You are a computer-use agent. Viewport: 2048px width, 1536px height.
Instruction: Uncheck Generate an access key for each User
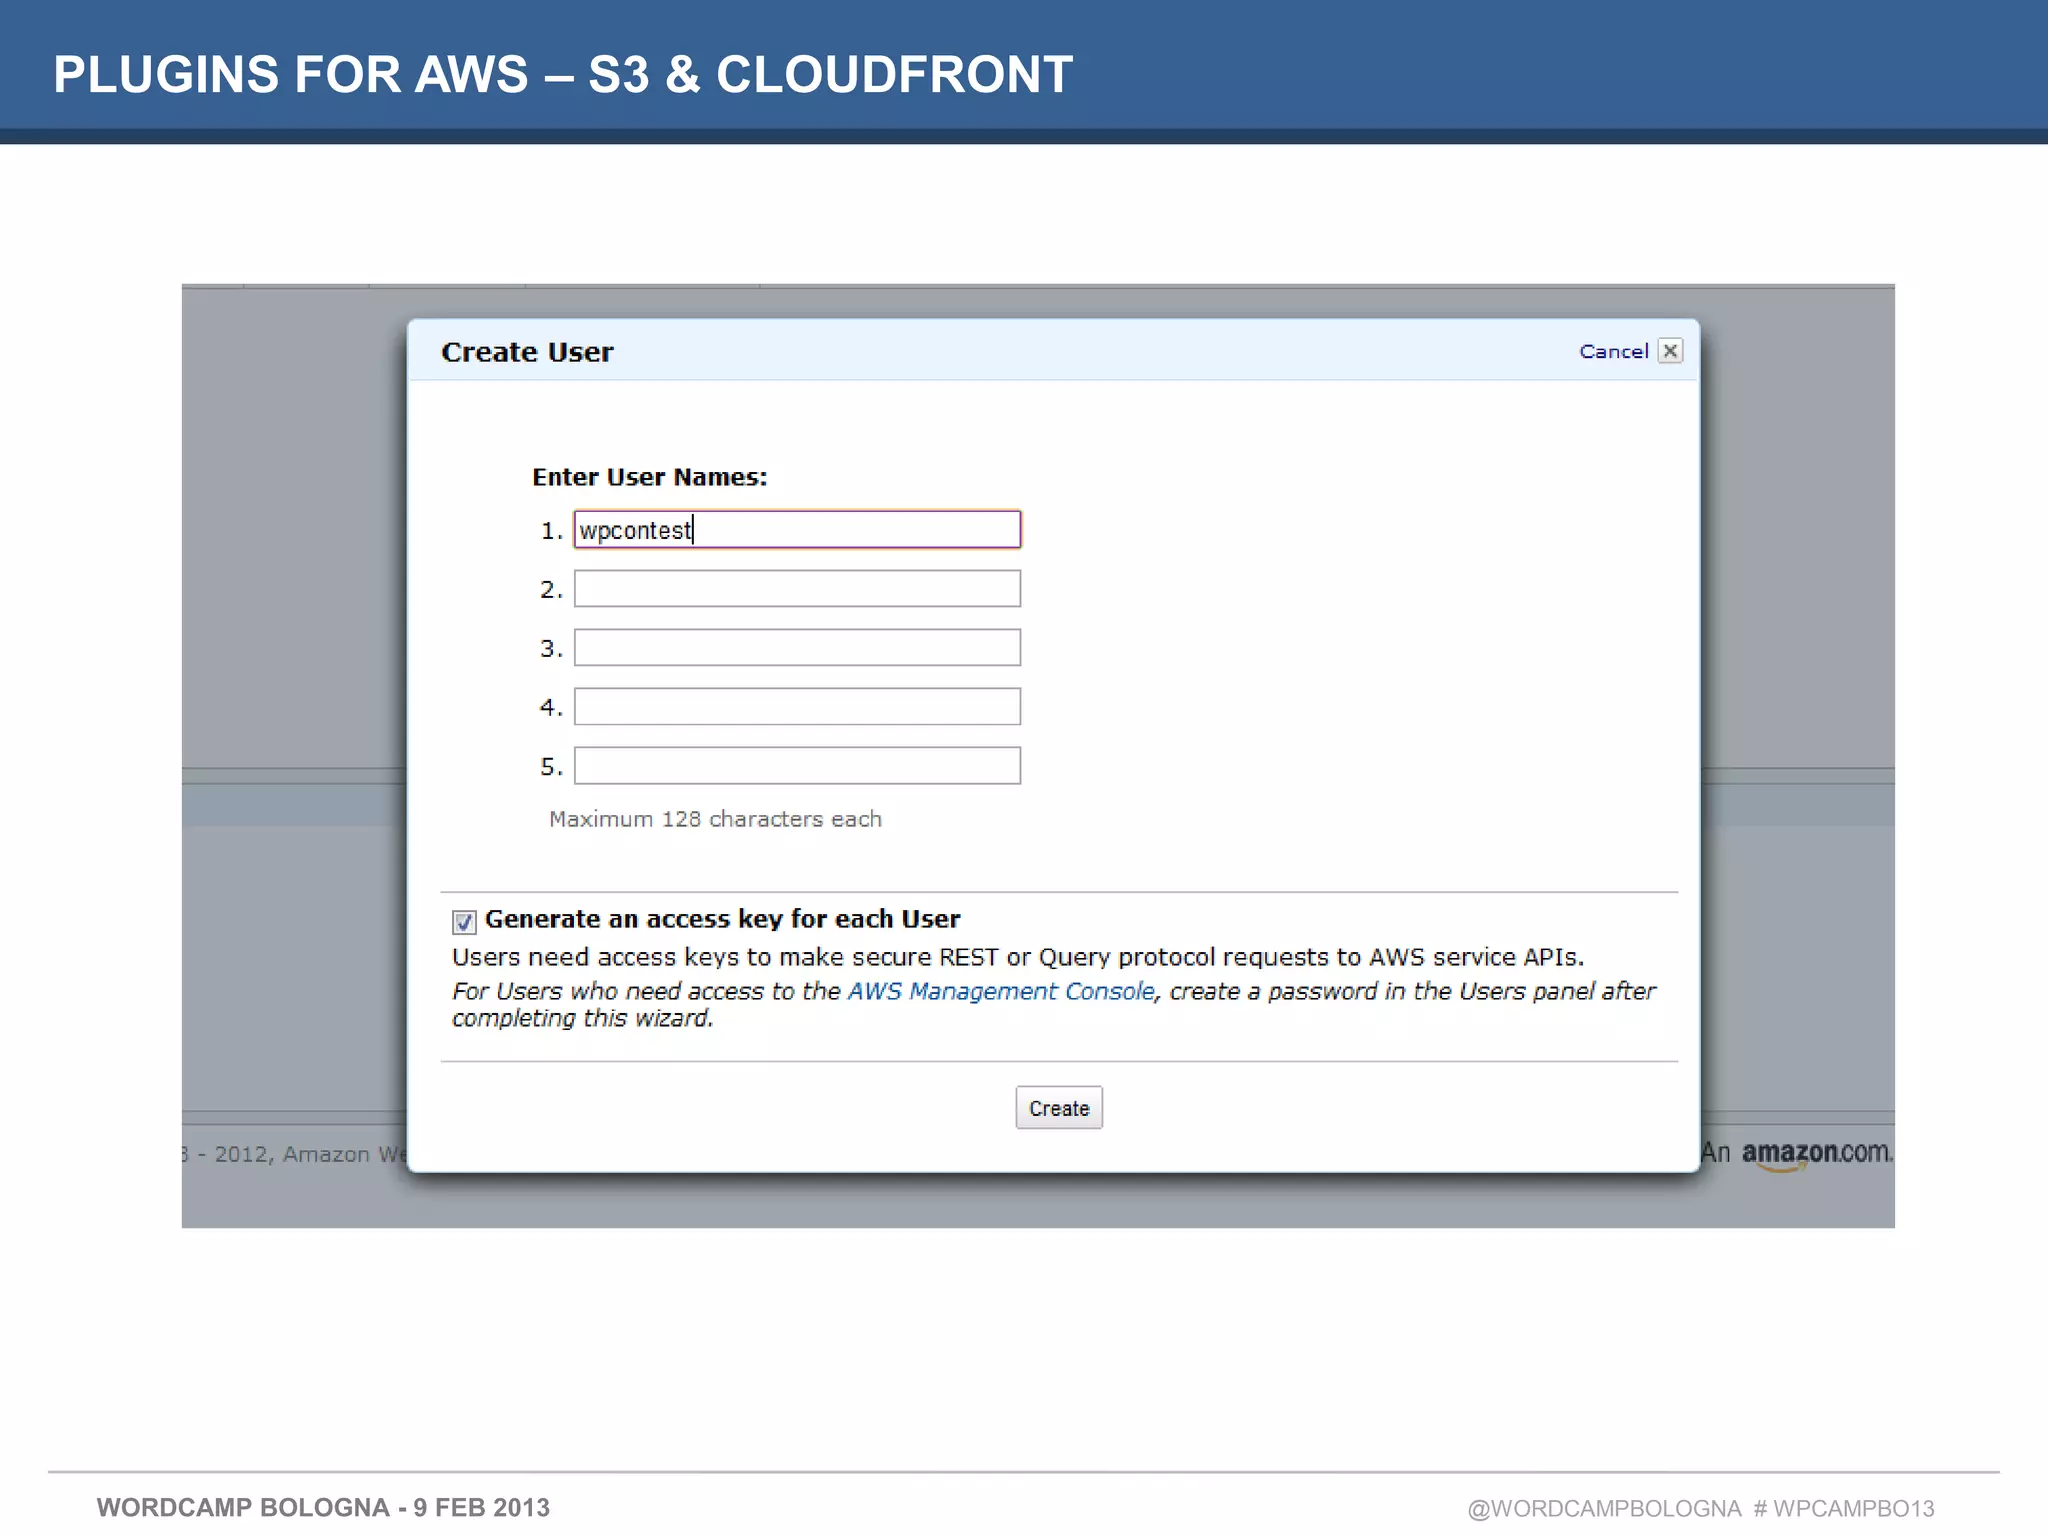464,921
